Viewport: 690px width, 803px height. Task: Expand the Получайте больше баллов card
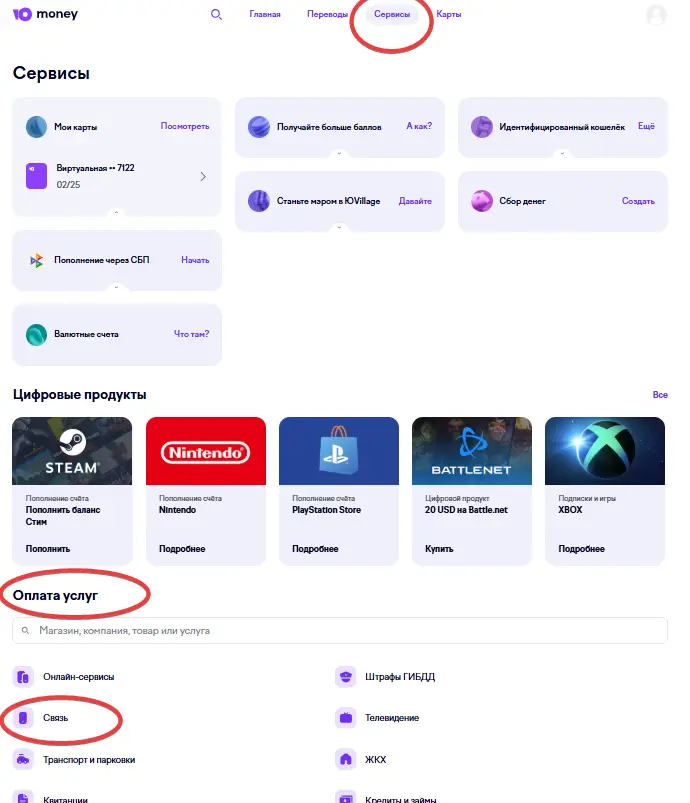[340, 153]
